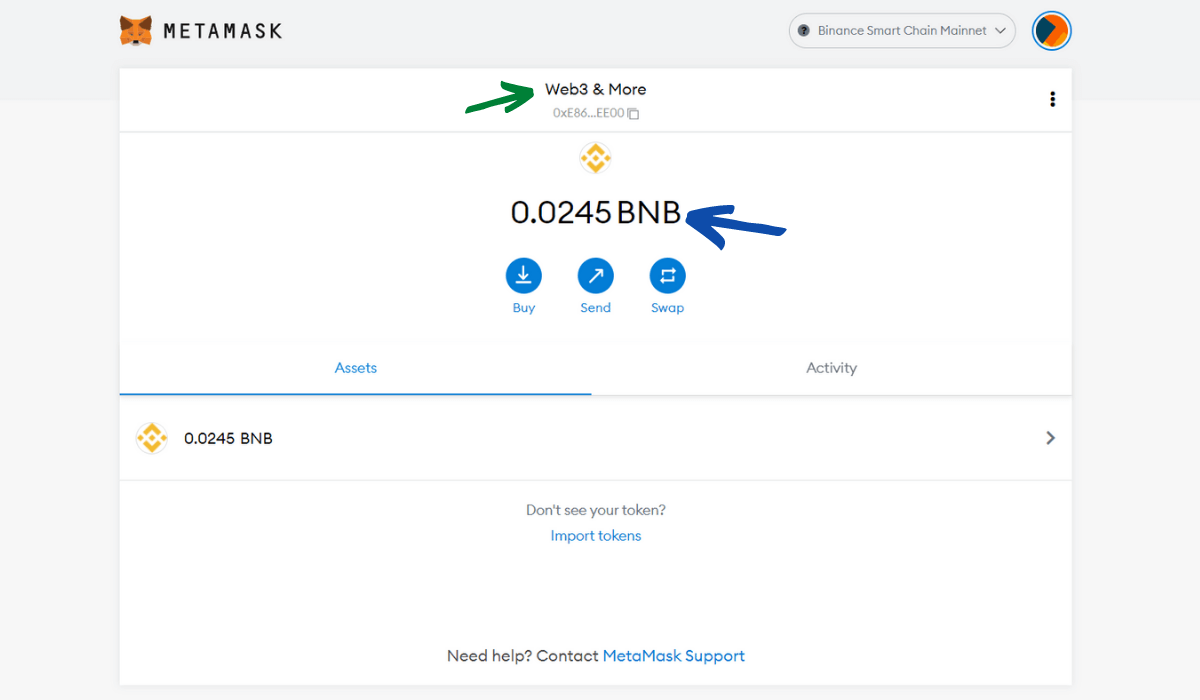
Task: Click the Swap arrows button
Action: 668,276
